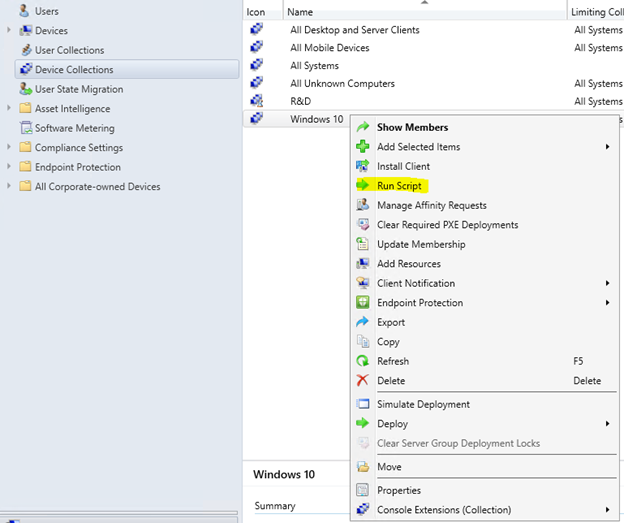The height and width of the screenshot is (523, 624).
Task: Click the Move folder icon
Action: click(x=363, y=466)
